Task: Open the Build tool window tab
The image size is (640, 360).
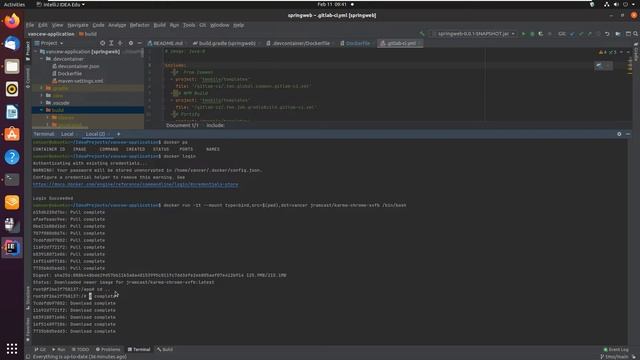Action: tap(165, 349)
